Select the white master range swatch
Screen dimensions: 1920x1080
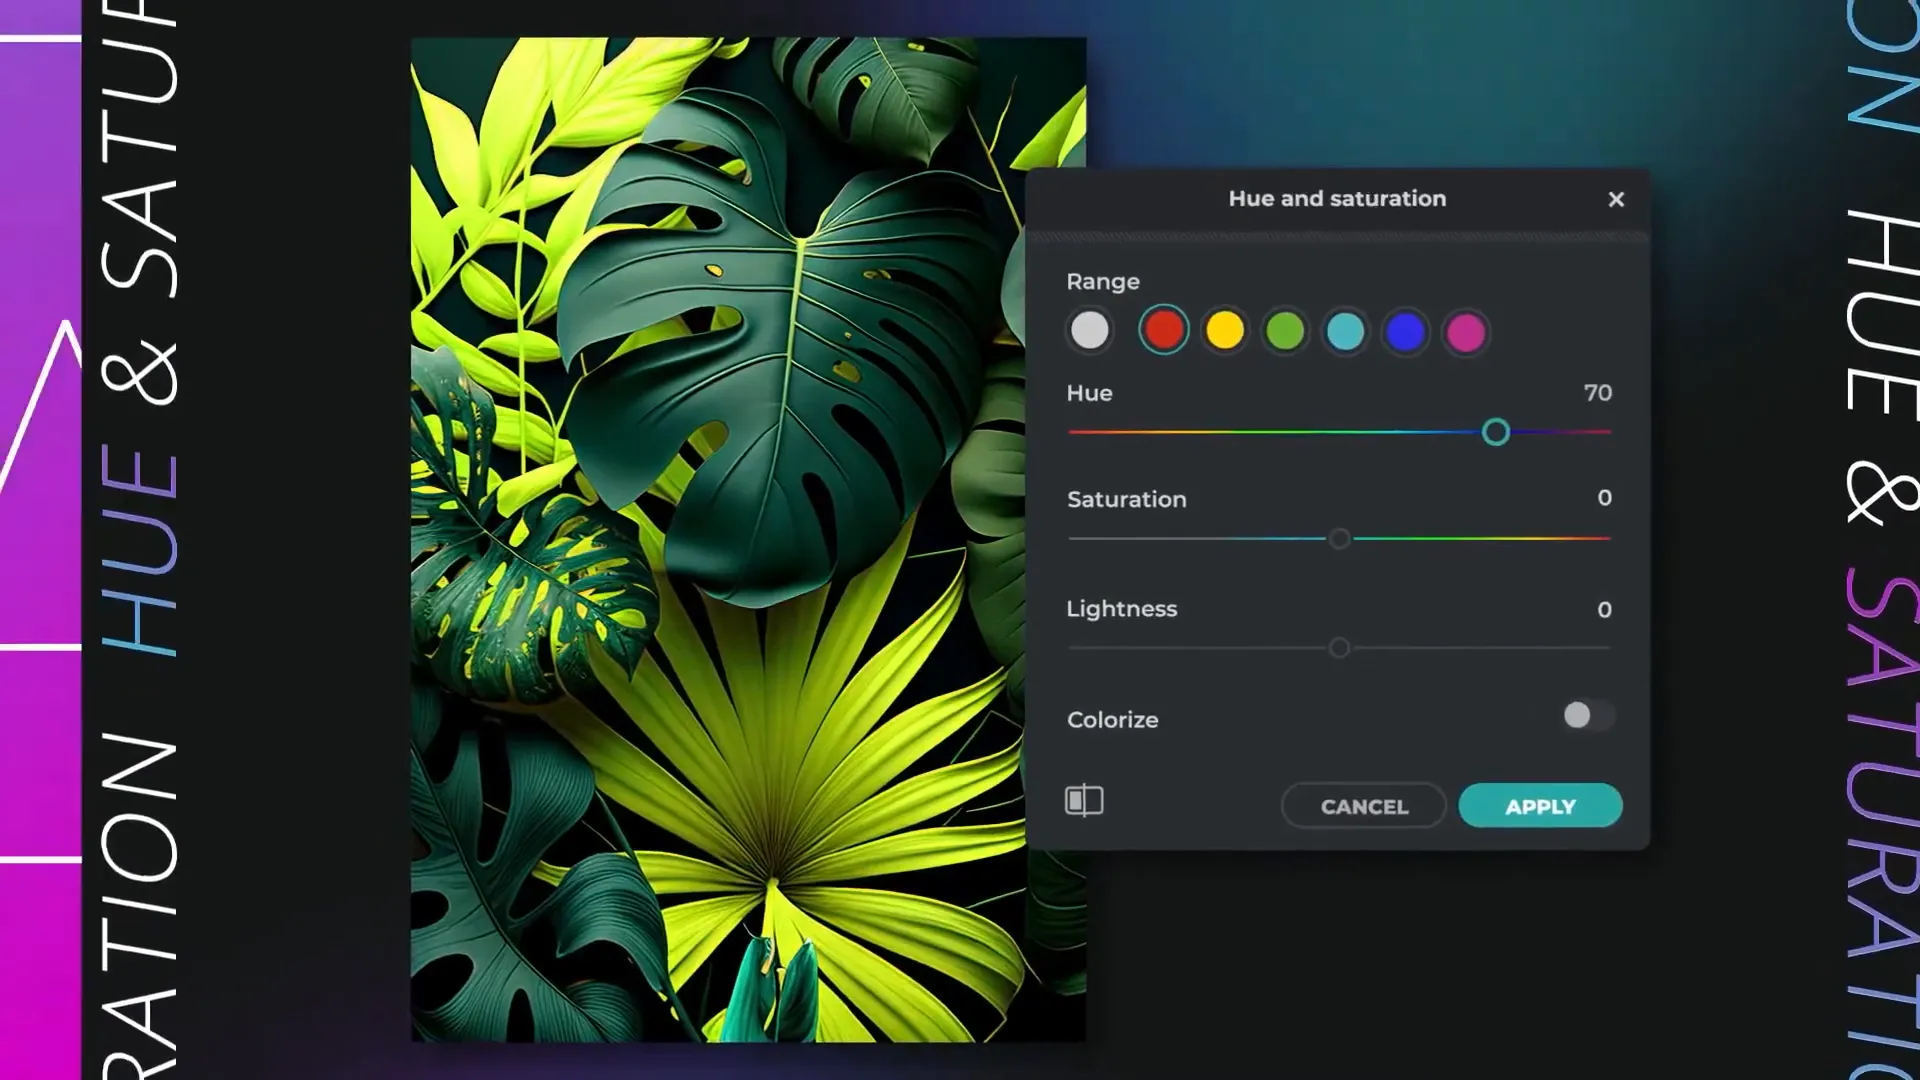1089,330
